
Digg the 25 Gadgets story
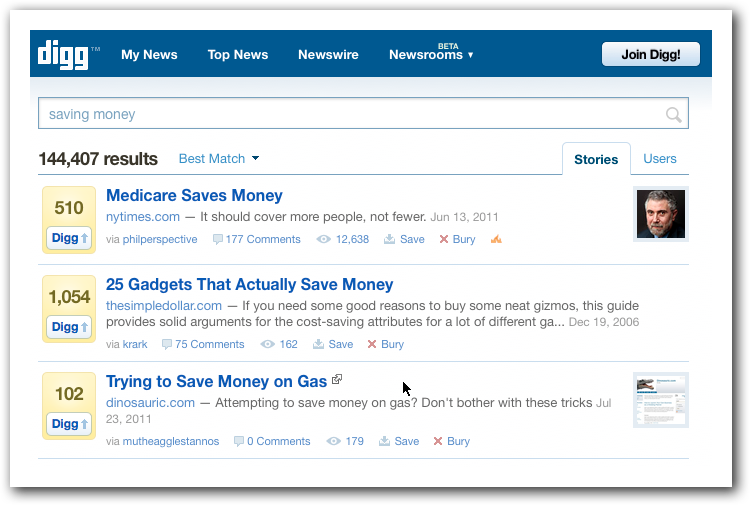coord(69,327)
